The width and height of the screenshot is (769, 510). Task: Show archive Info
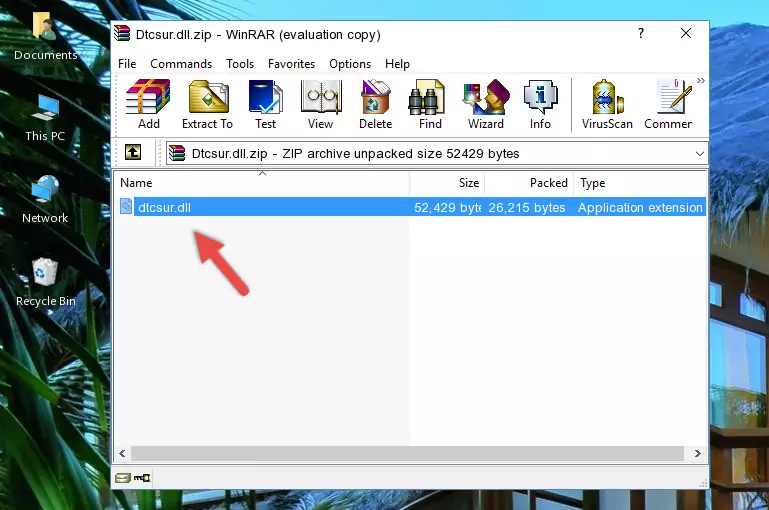click(540, 105)
